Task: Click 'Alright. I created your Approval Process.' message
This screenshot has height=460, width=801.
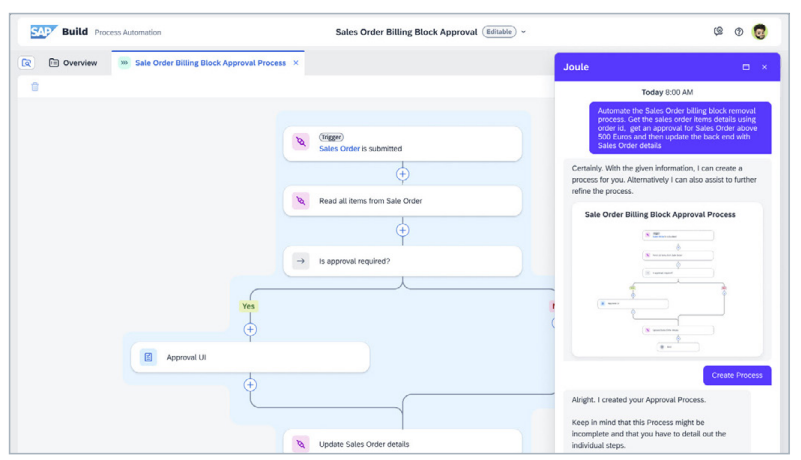Action: coord(639,400)
